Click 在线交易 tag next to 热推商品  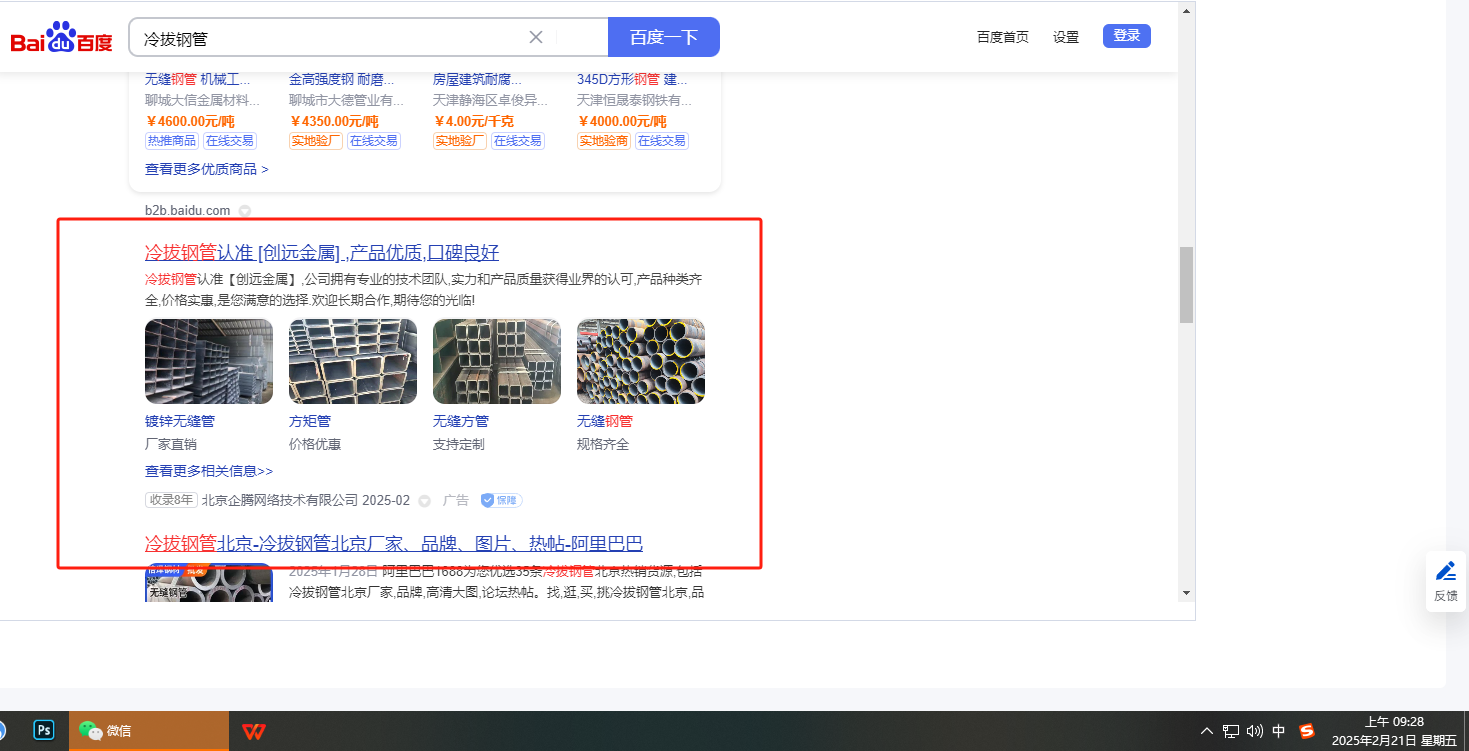[230, 141]
